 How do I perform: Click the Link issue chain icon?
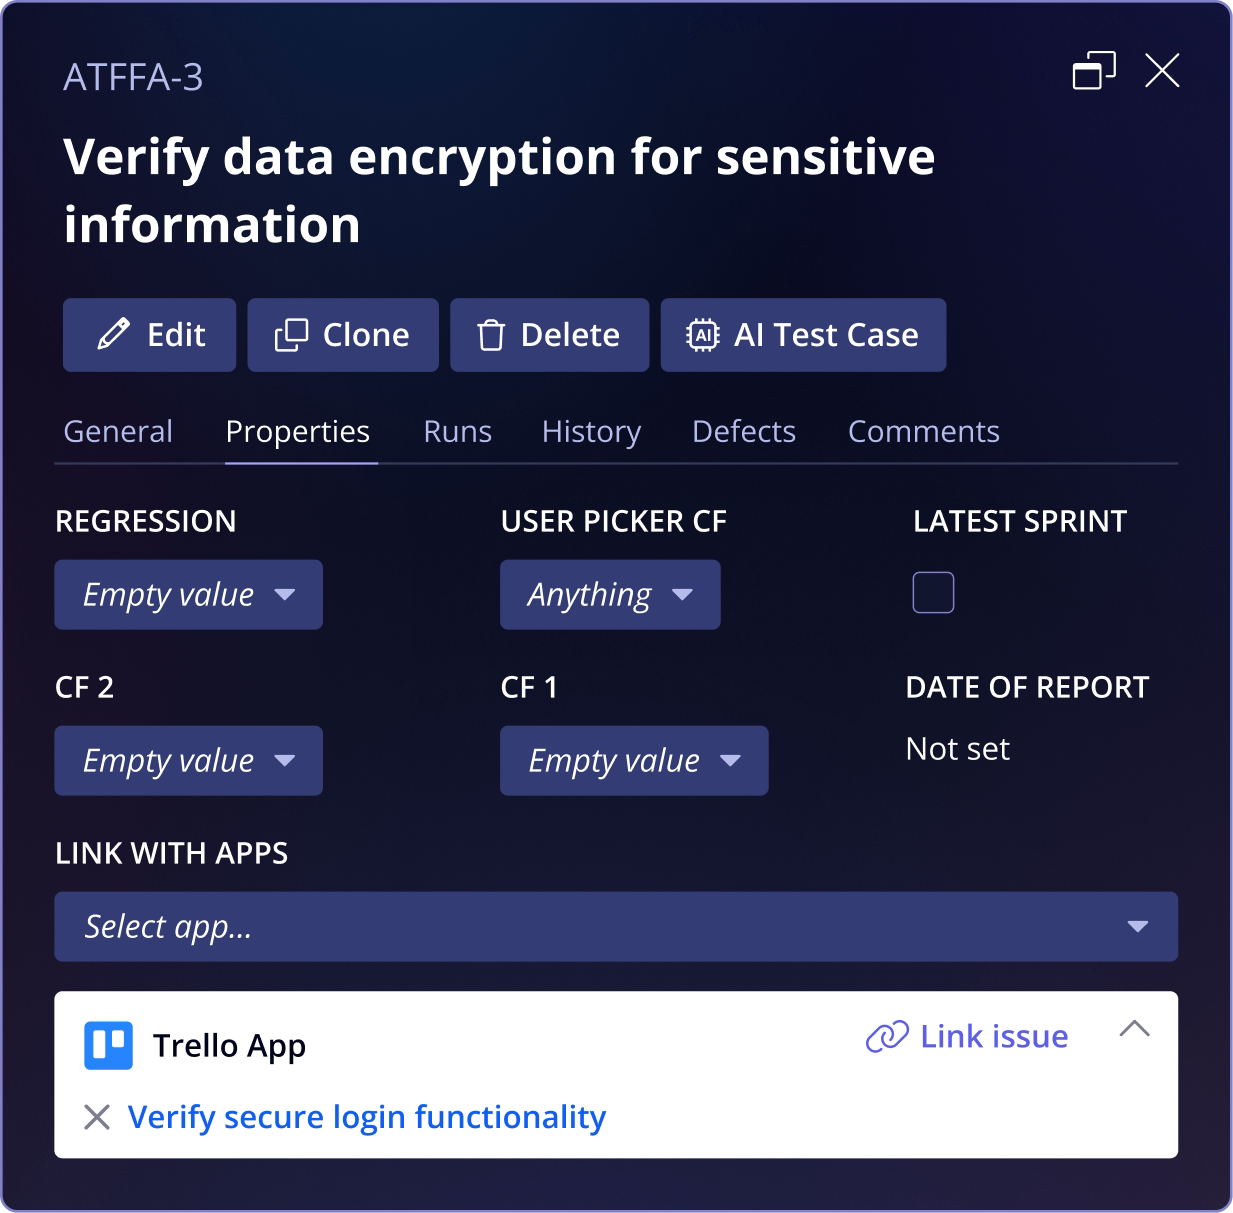[886, 1037]
